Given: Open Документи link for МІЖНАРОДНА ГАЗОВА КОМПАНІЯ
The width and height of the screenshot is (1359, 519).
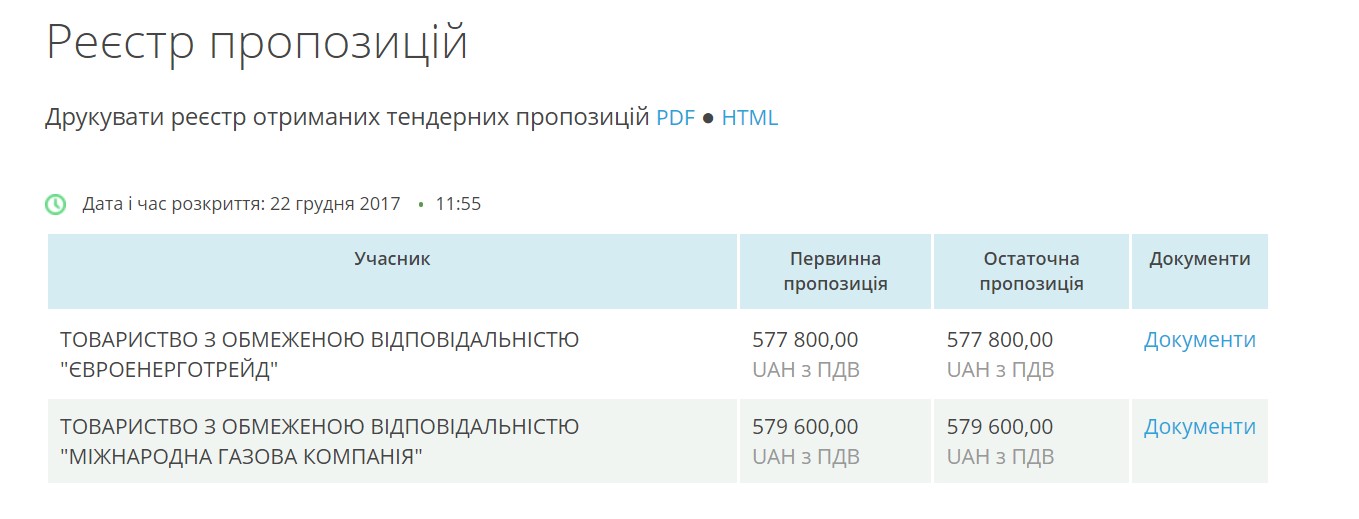Looking at the screenshot, I should pos(1199,427).
